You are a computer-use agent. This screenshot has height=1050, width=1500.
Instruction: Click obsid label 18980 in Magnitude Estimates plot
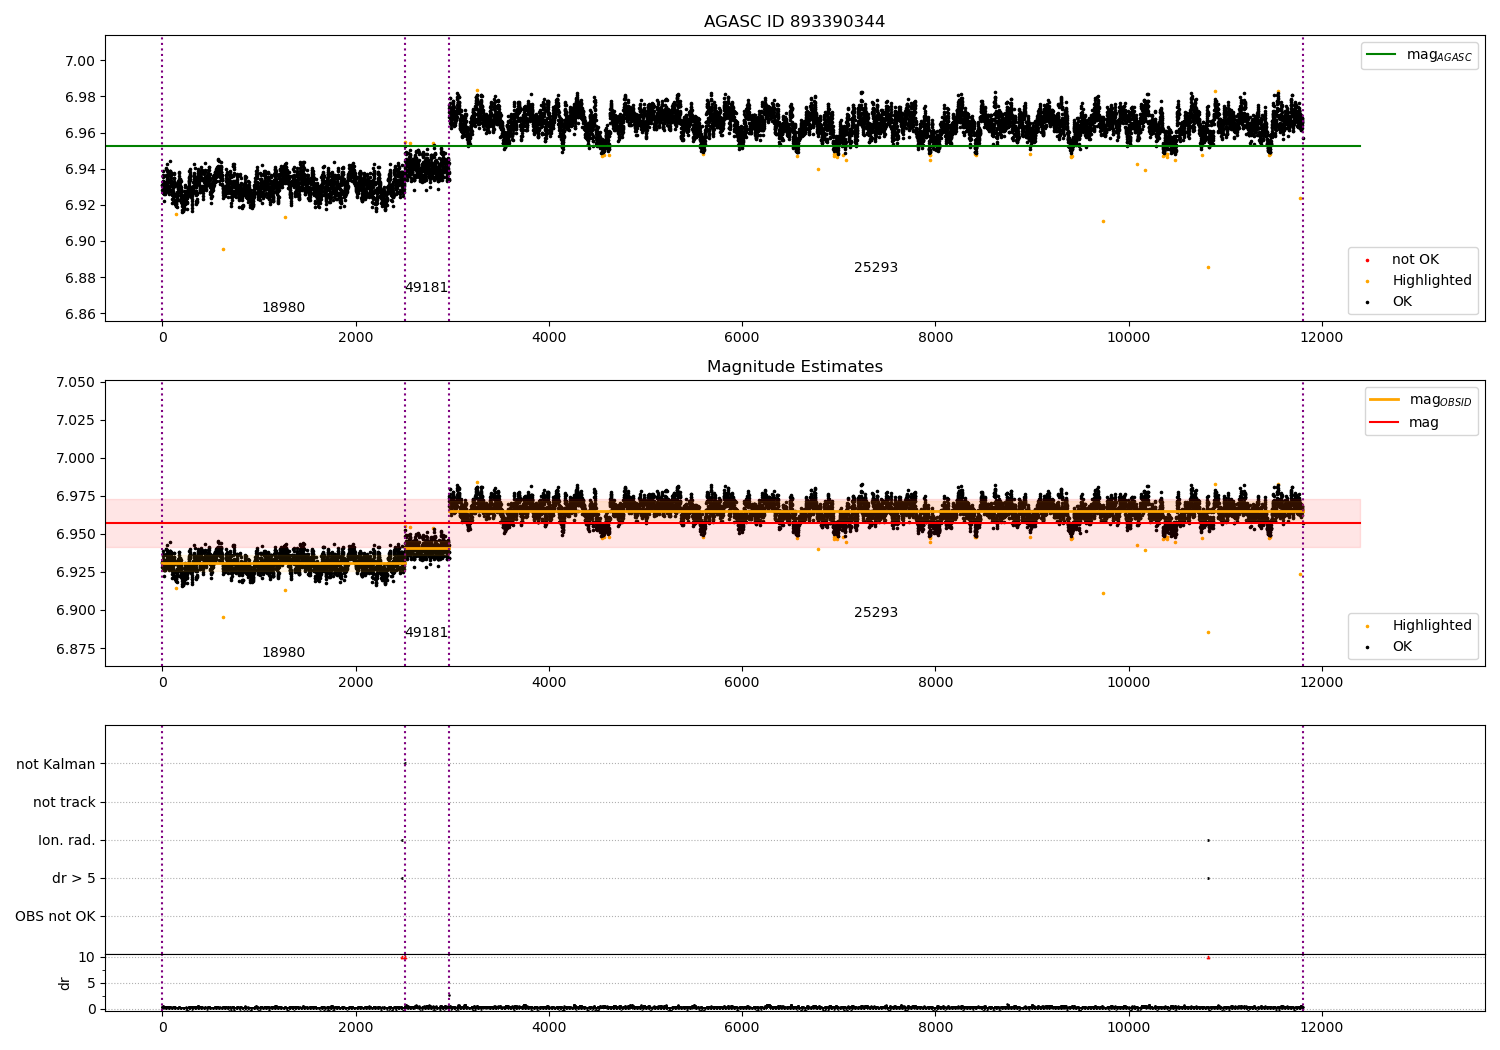coord(283,653)
